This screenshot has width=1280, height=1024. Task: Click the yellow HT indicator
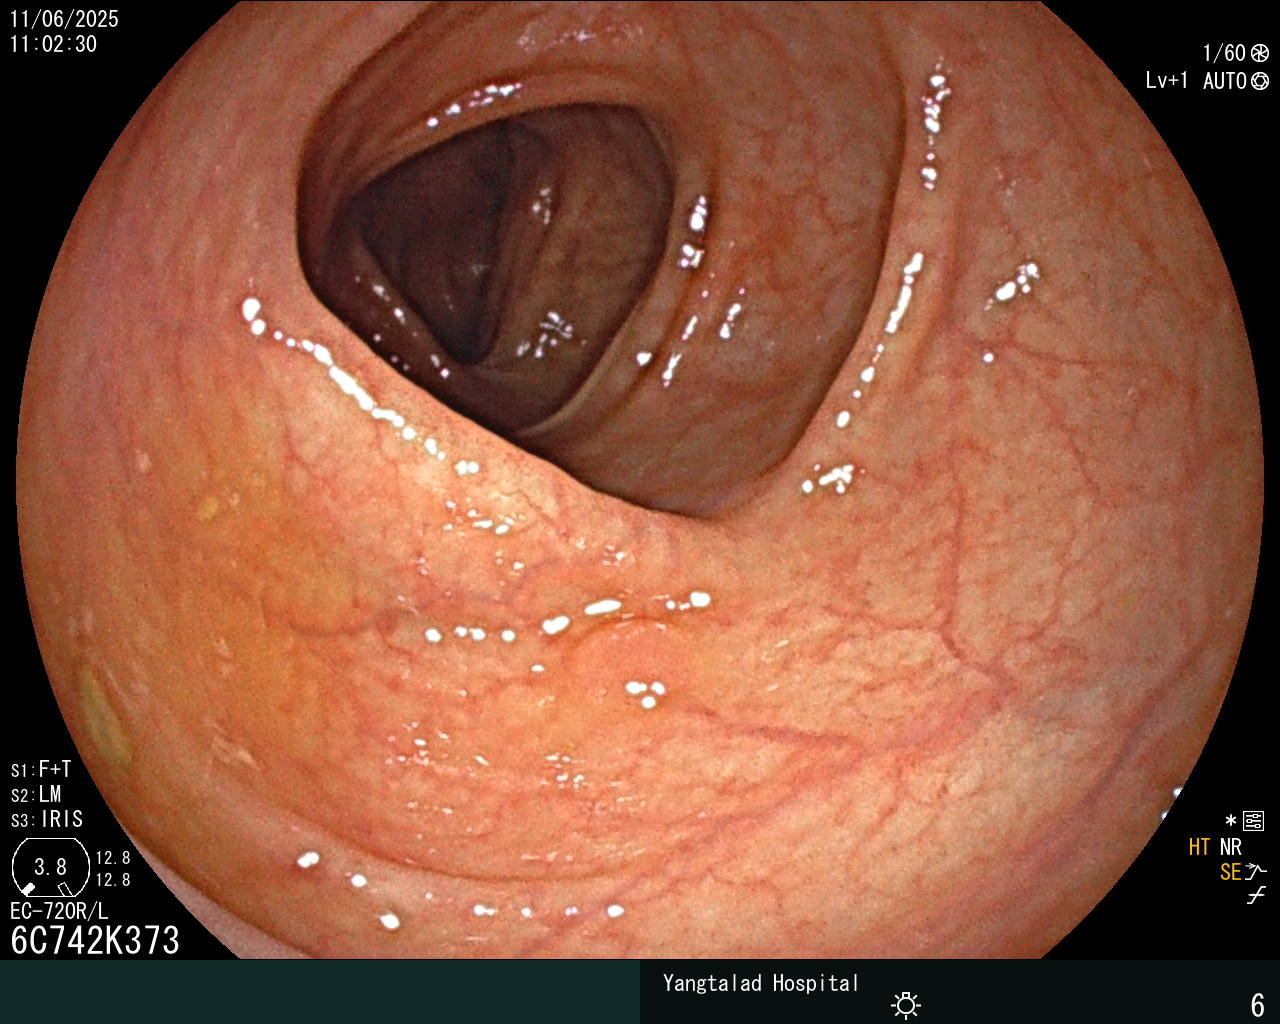[1199, 847]
